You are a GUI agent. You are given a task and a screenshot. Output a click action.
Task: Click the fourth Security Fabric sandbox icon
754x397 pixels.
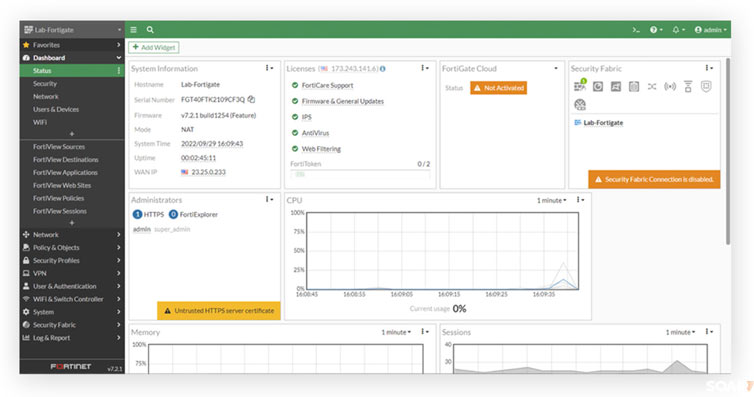click(x=634, y=87)
